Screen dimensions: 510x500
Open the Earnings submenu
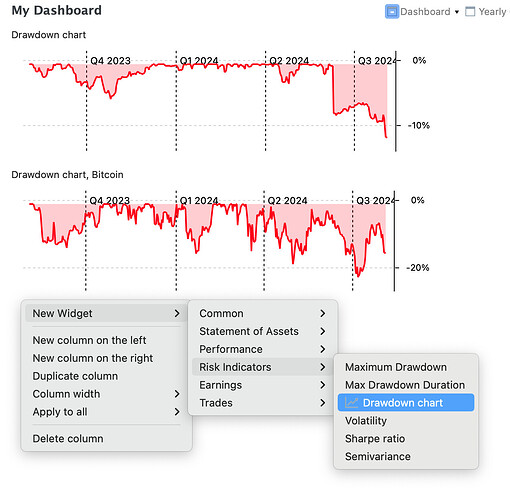(263, 385)
